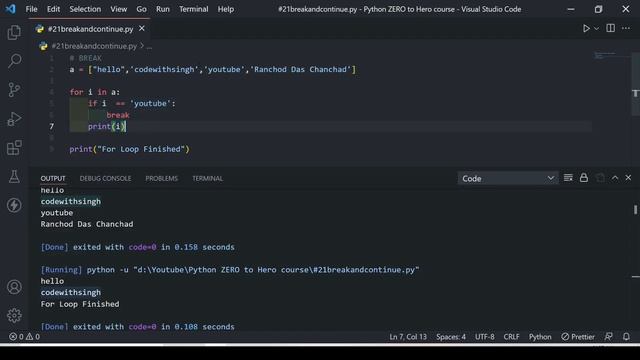
Task: Run the Python file with play button
Action: pos(586,29)
